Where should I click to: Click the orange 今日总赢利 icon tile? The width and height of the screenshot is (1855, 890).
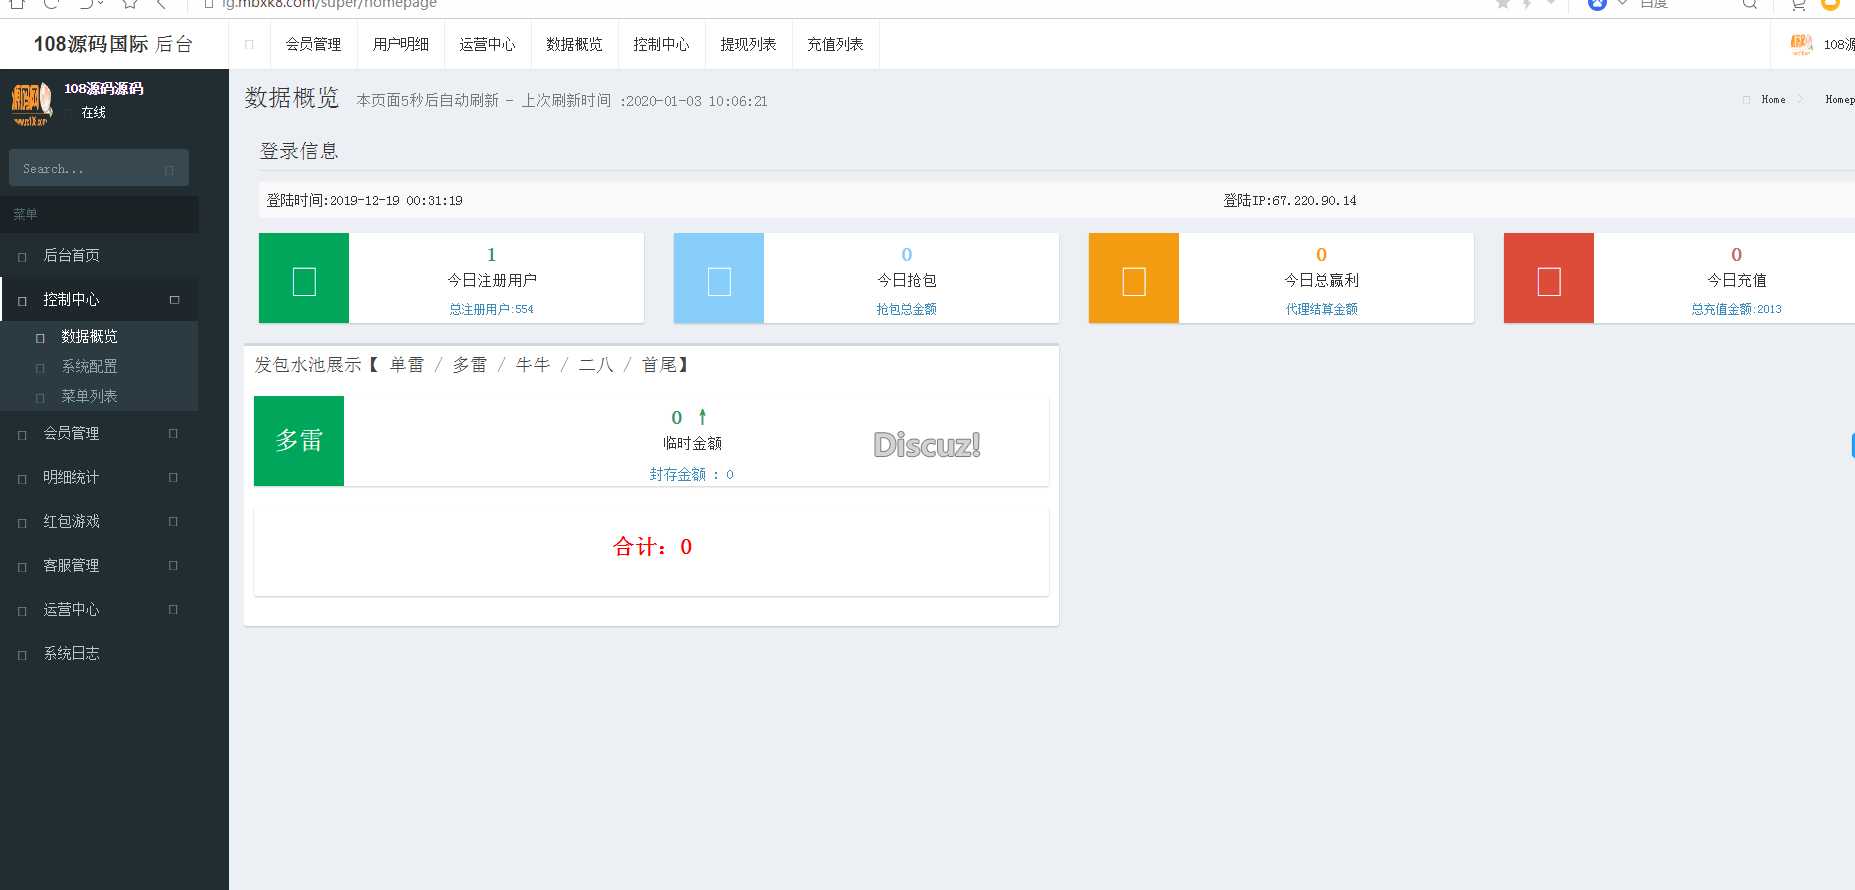1134,278
